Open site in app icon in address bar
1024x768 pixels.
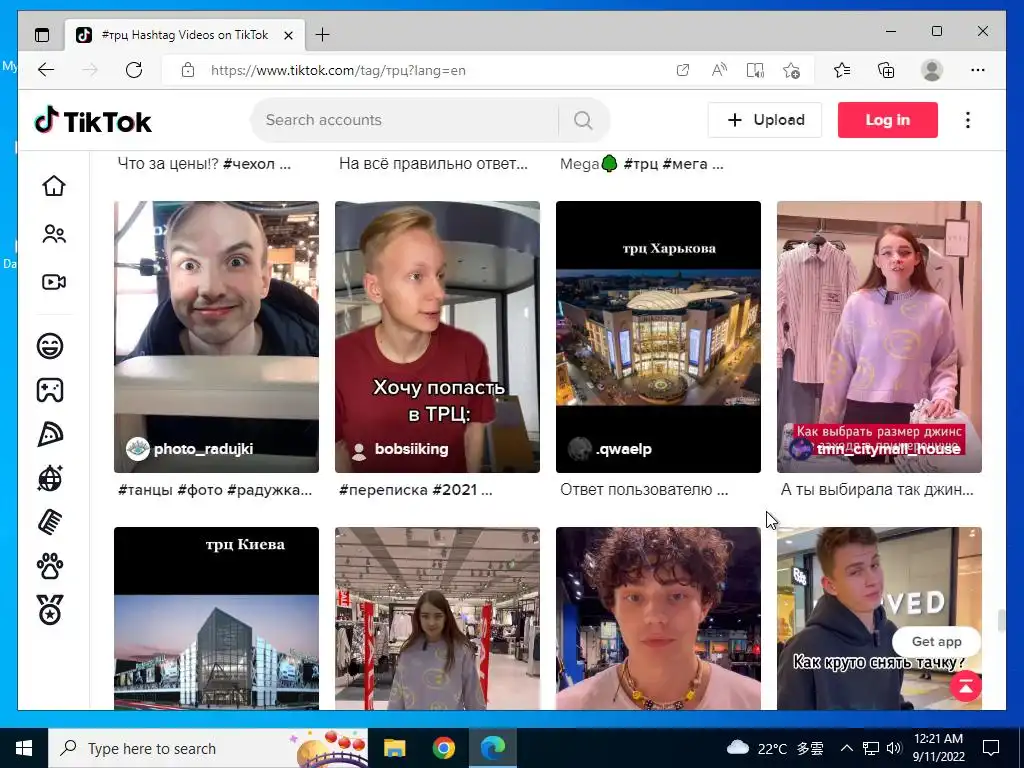pos(682,70)
